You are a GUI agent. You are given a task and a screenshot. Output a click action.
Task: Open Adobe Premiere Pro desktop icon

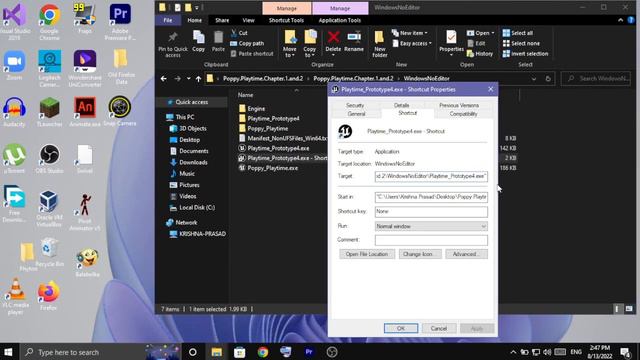[x=120, y=21]
